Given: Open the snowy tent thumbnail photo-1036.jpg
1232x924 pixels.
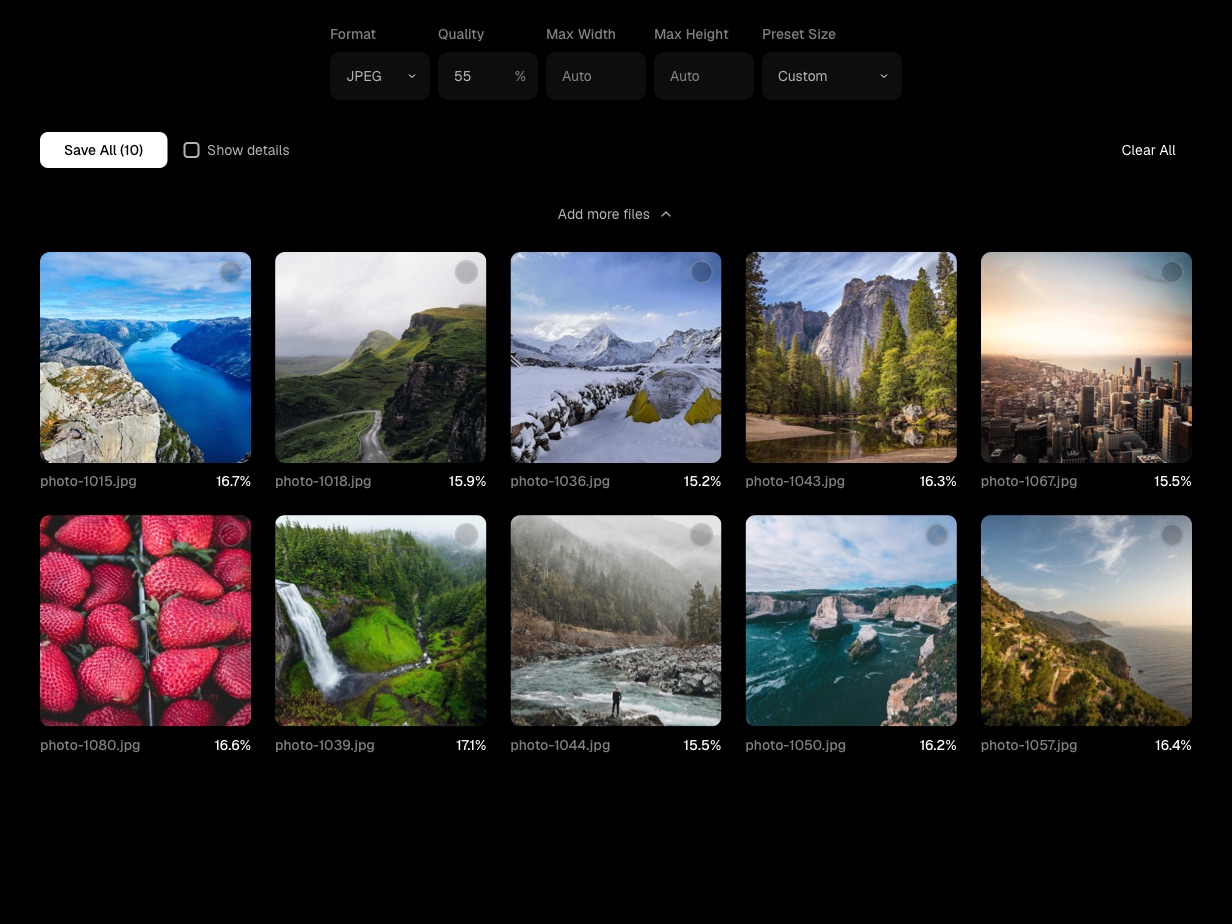Looking at the screenshot, I should pos(616,357).
